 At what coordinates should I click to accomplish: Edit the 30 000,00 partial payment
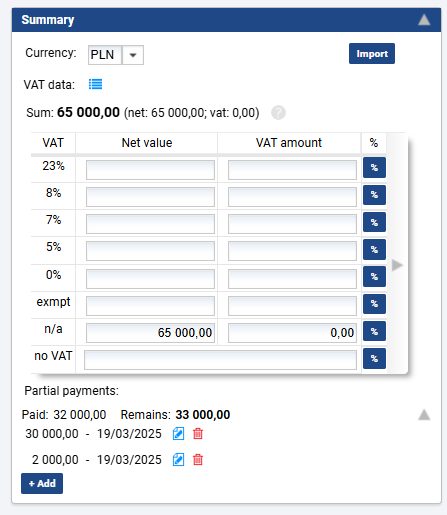[178, 434]
